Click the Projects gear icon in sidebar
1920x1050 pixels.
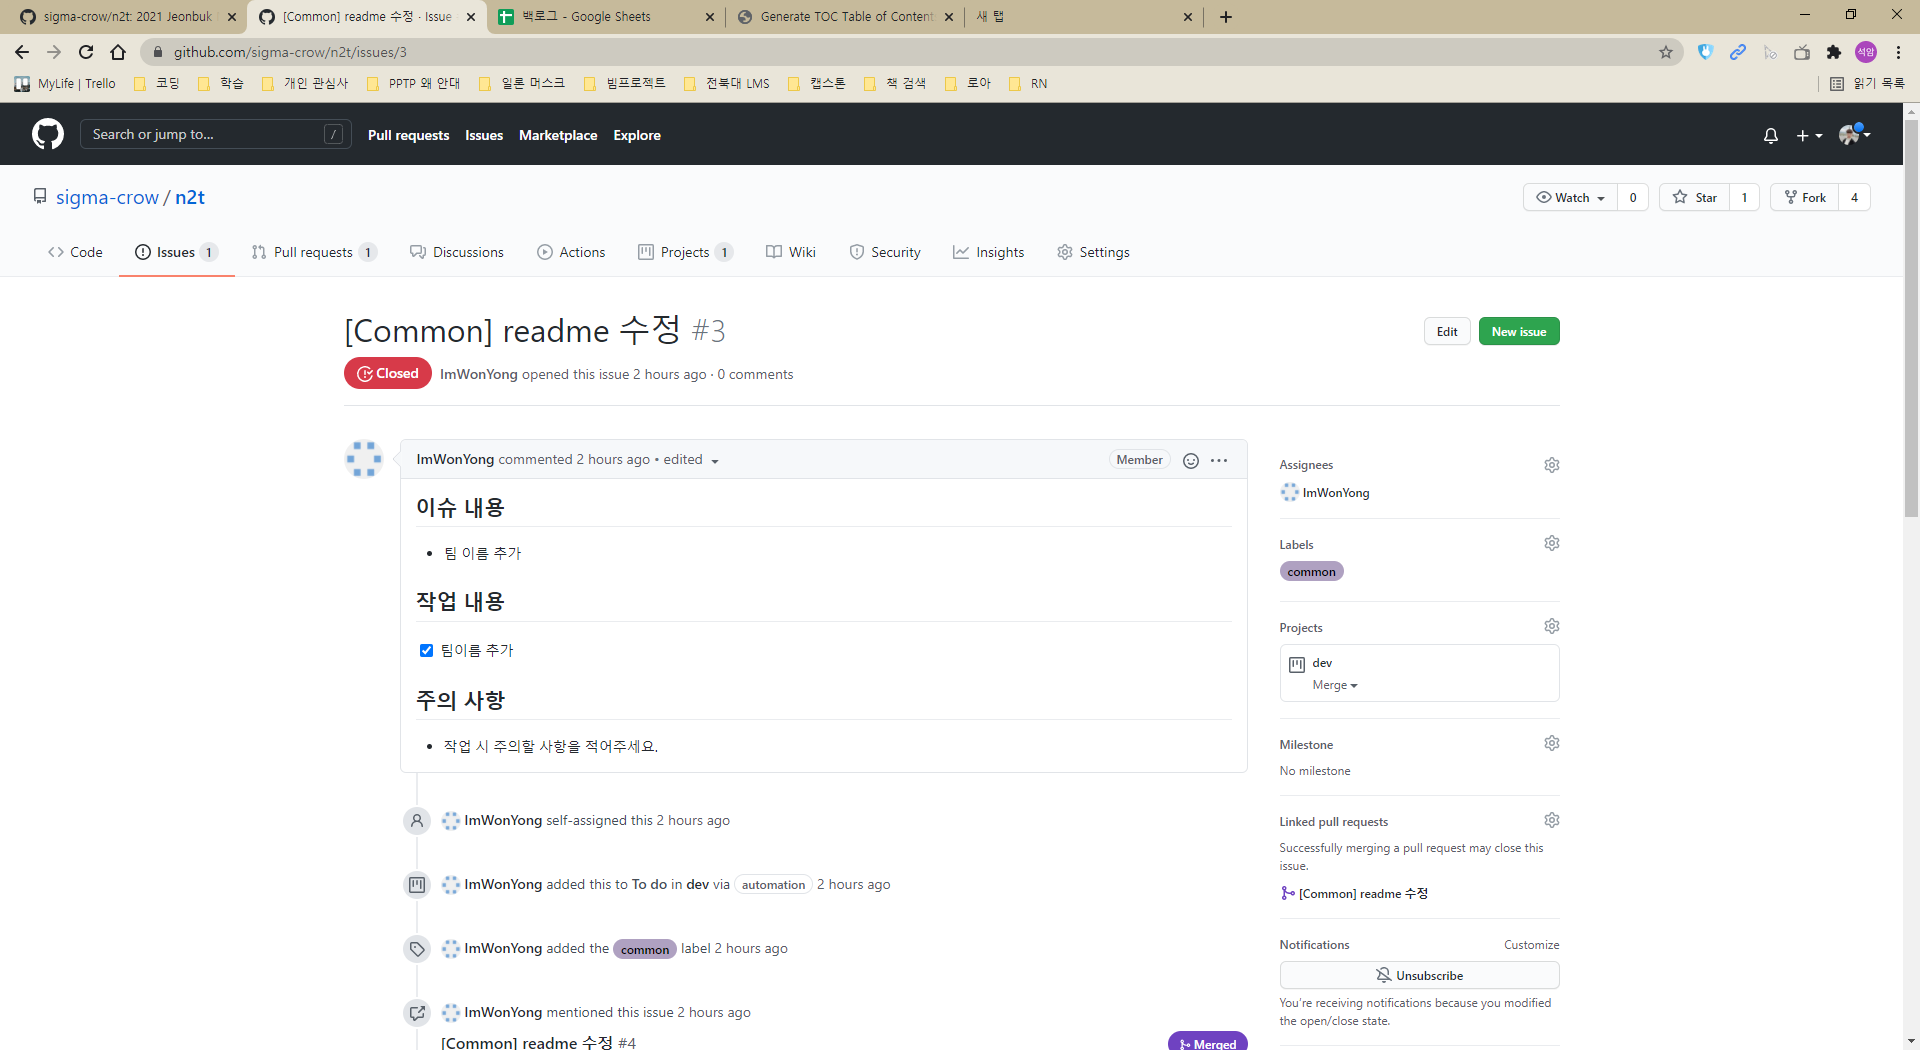[x=1551, y=626]
